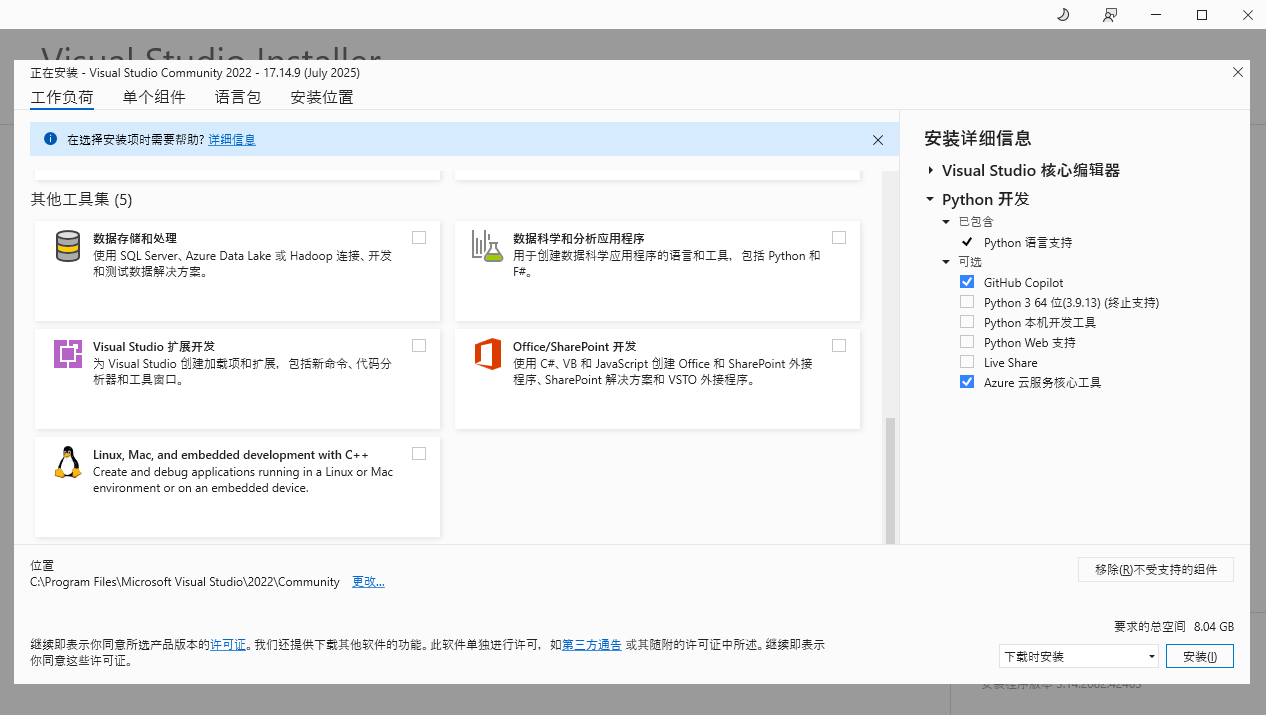Enable Live Share checkbox

pyautogui.click(x=967, y=362)
